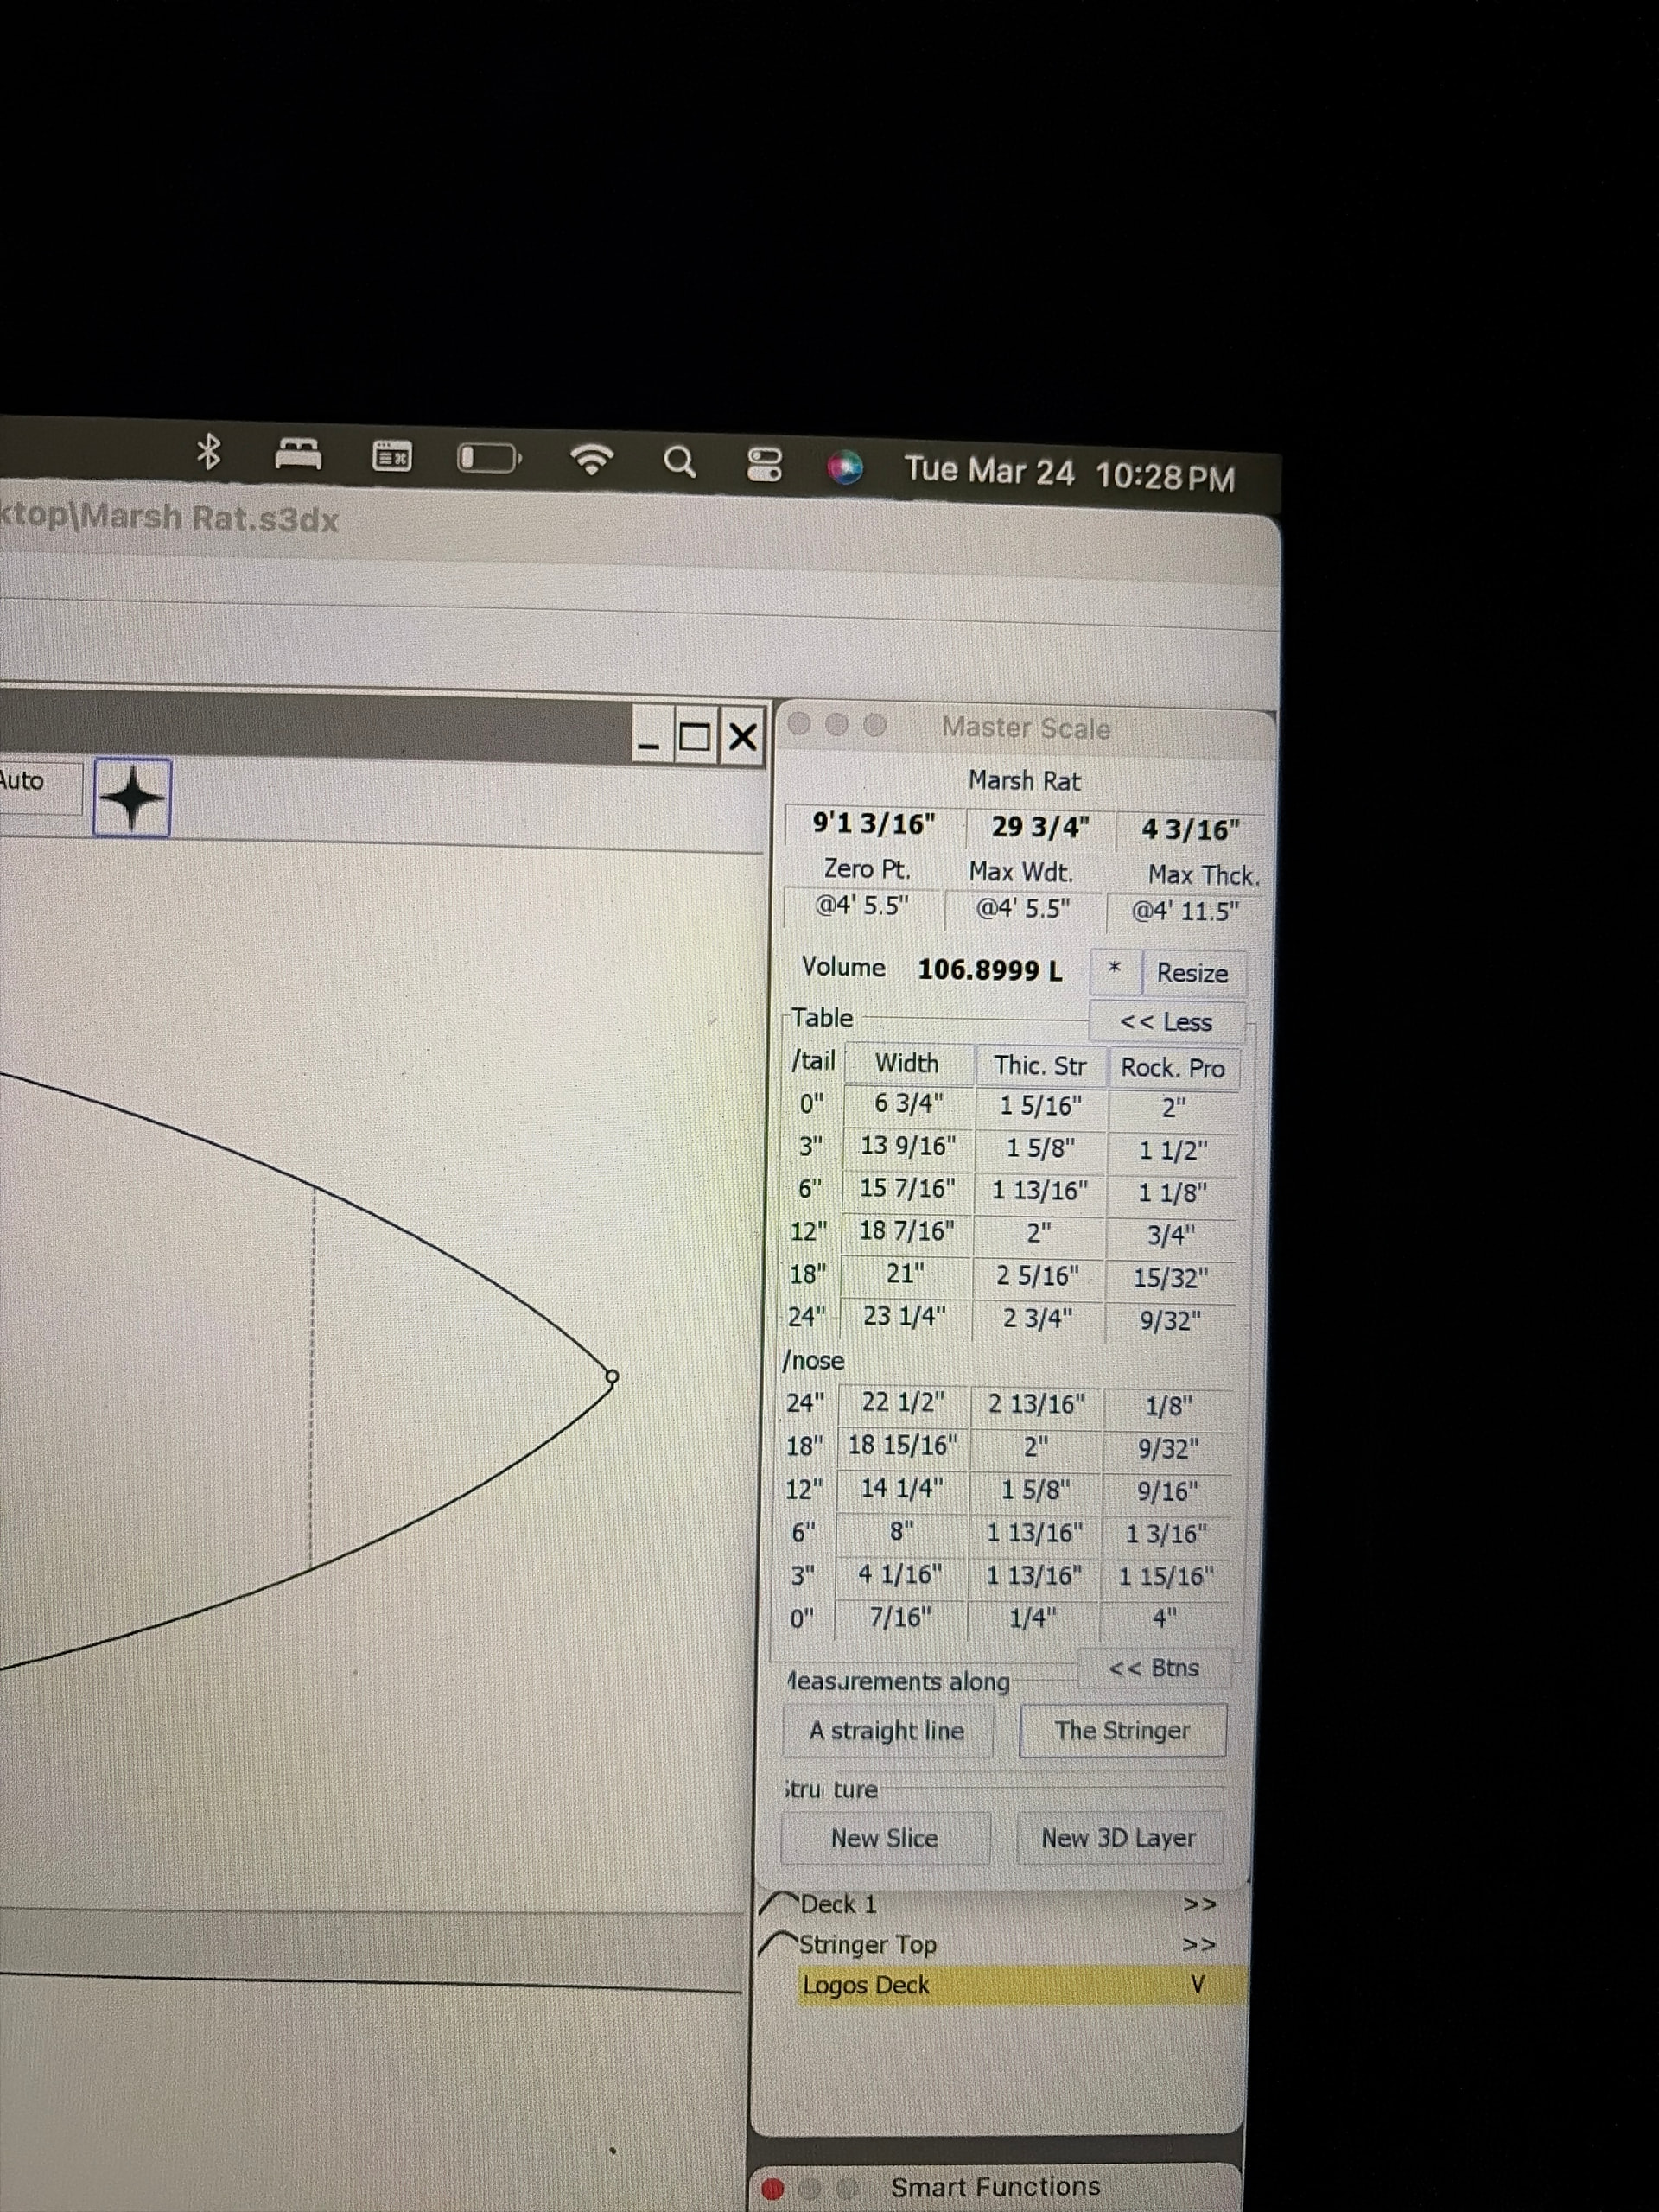
Task: Click the battery status icon
Action: click(x=488, y=458)
